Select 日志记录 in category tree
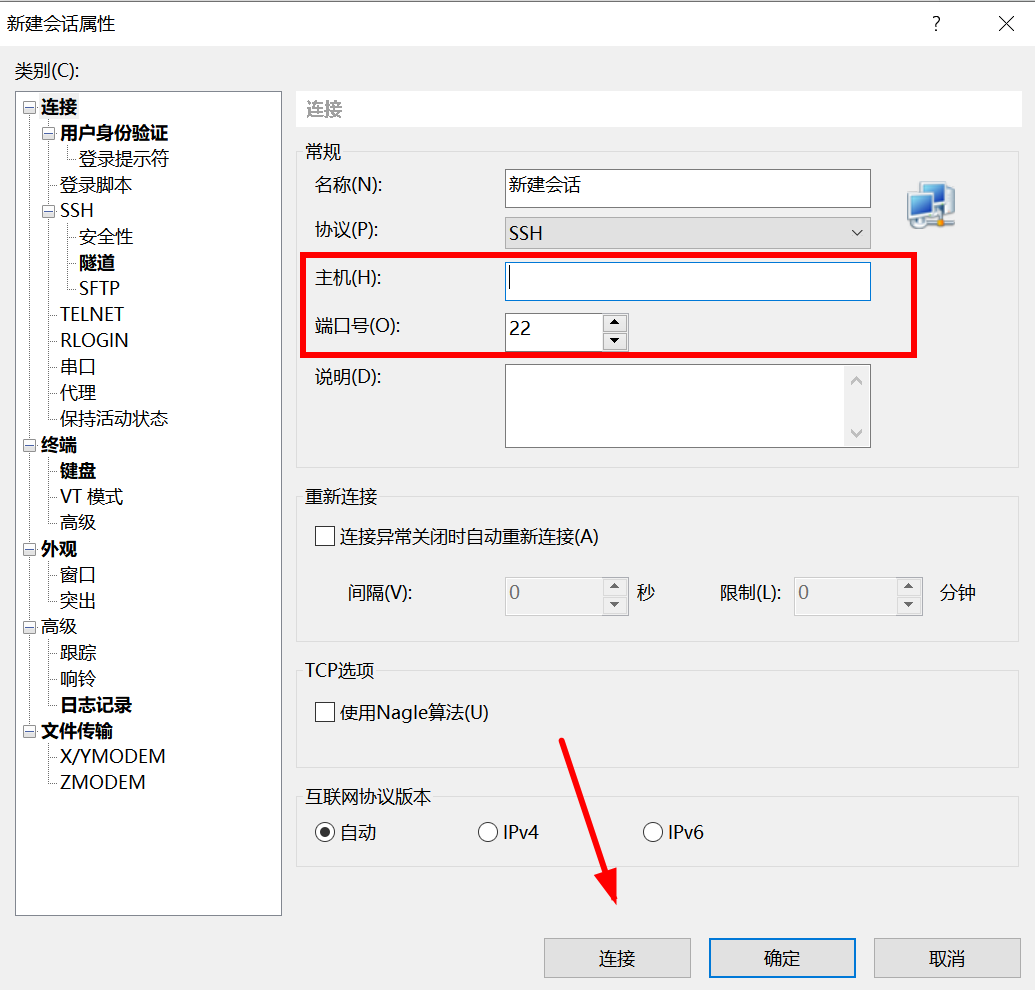 coord(96,705)
